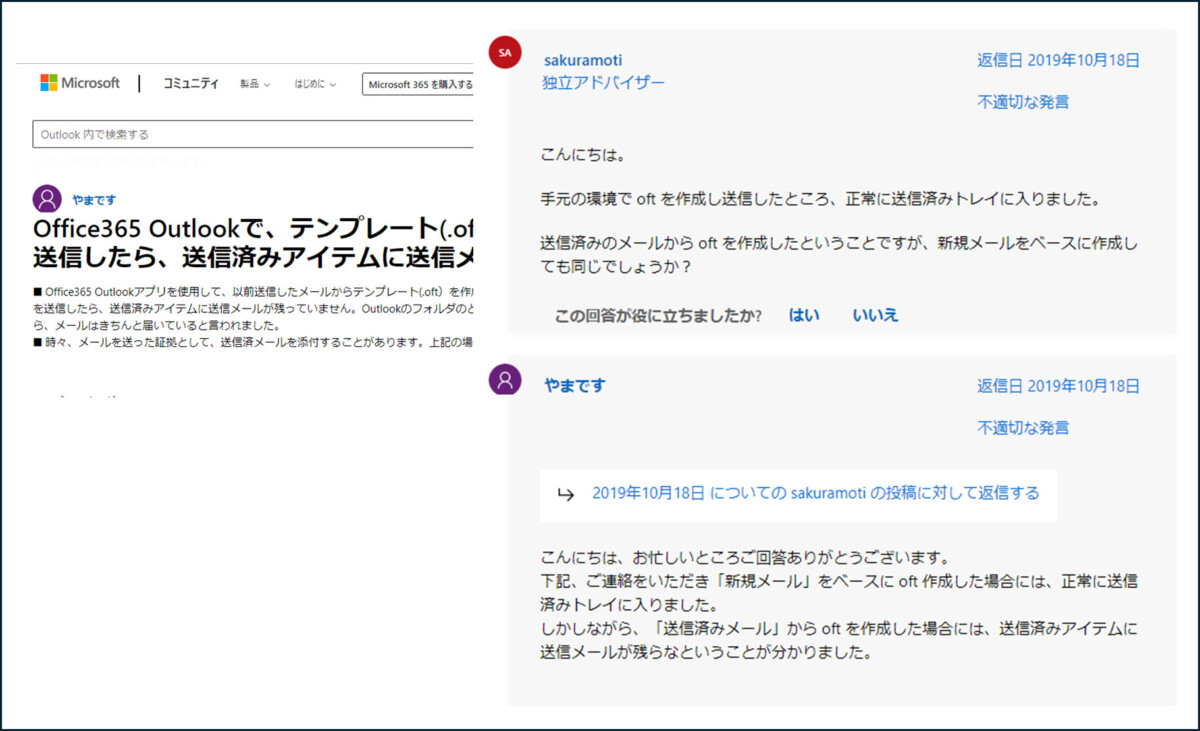This screenshot has height=731, width=1200.
Task: Click 返信日 2019年10月18日 on sakuramoti's reply
Action: (1058, 60)
